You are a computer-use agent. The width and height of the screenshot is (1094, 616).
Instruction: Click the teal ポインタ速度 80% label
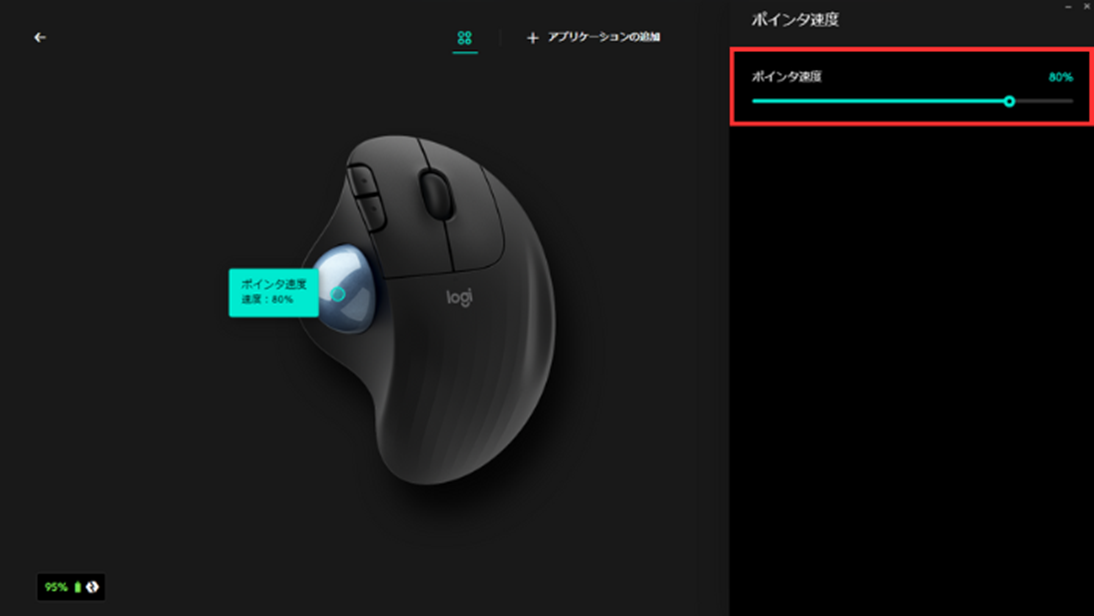click(x=274, y=292)
